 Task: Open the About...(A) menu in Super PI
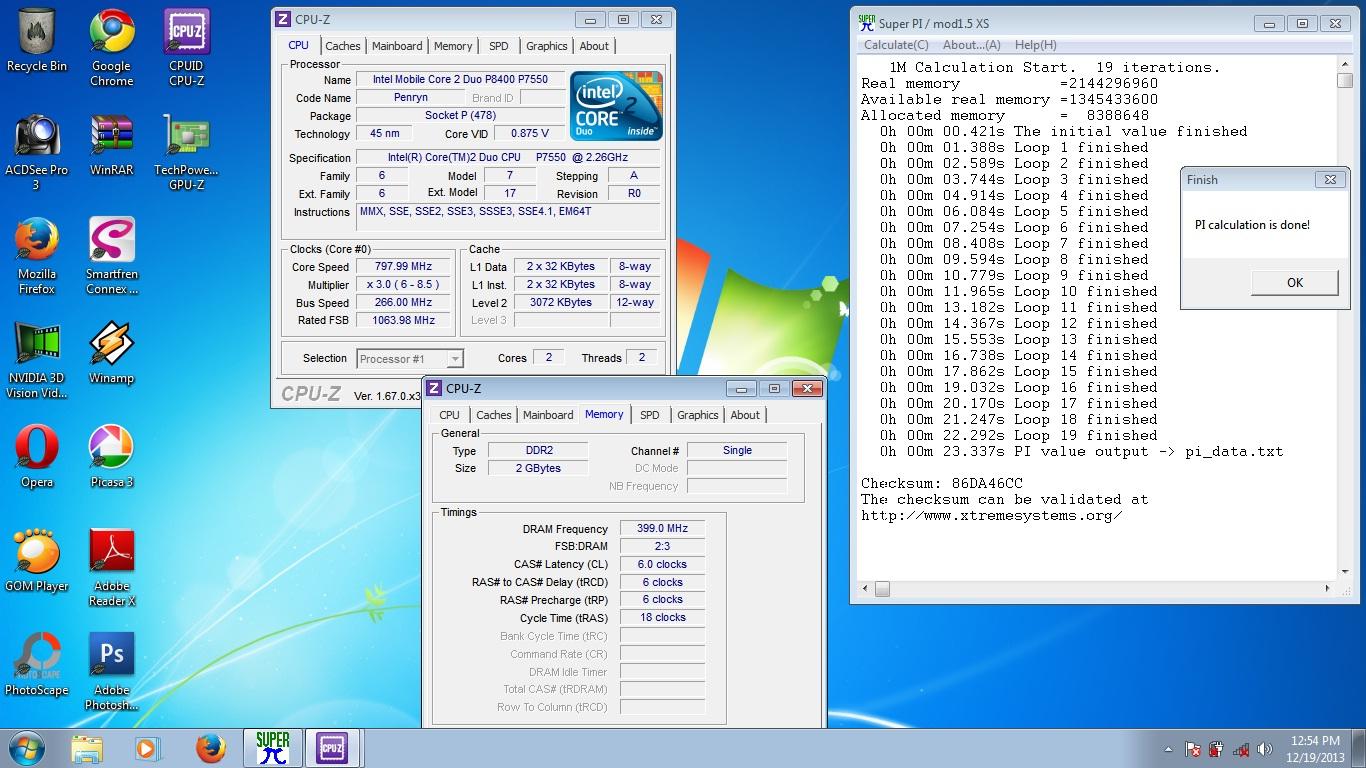pyautogui.click(x=972, y=45)
